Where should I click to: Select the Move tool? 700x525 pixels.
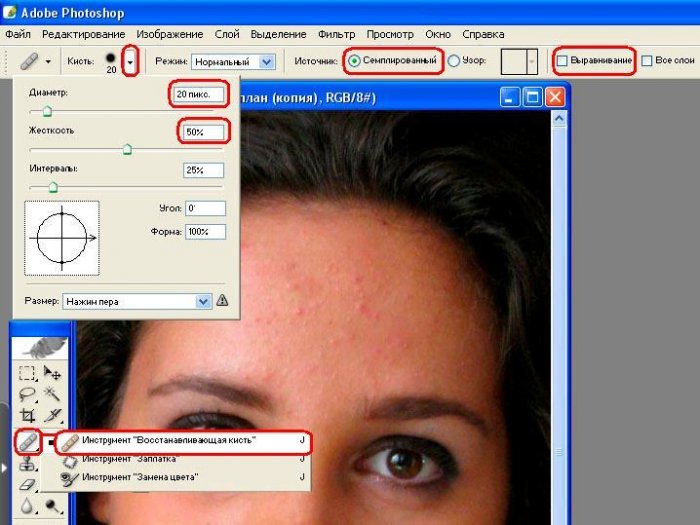point(54,374)
